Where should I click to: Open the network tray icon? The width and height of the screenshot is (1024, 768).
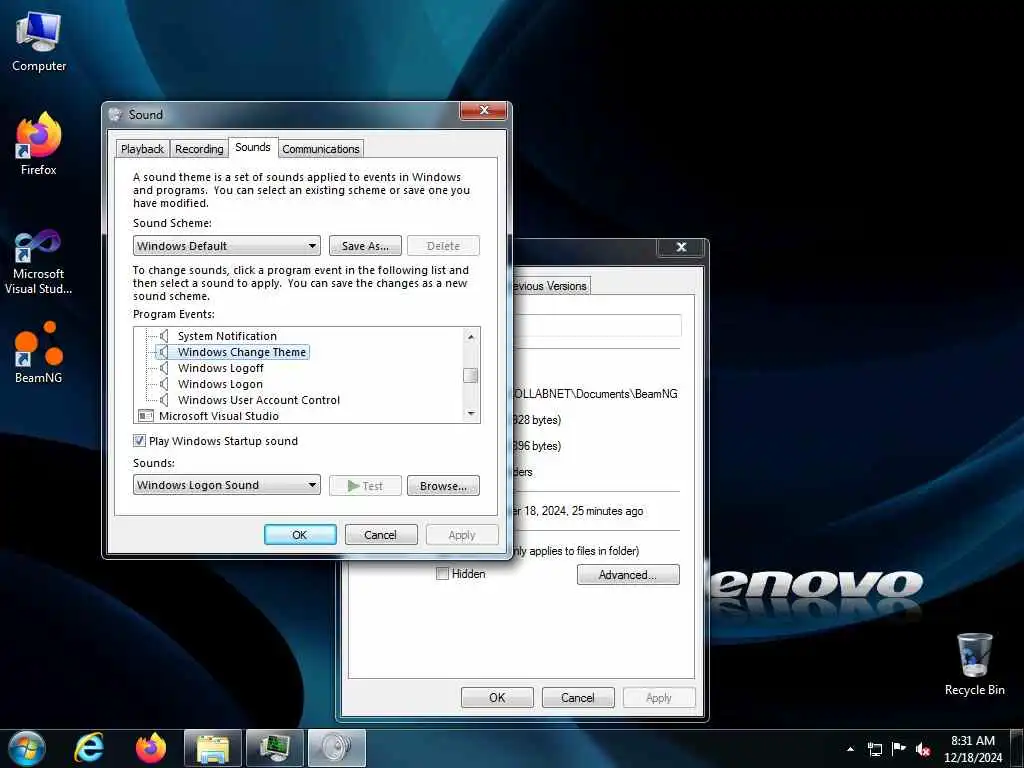pyautogui.click(x=874, y=749)
